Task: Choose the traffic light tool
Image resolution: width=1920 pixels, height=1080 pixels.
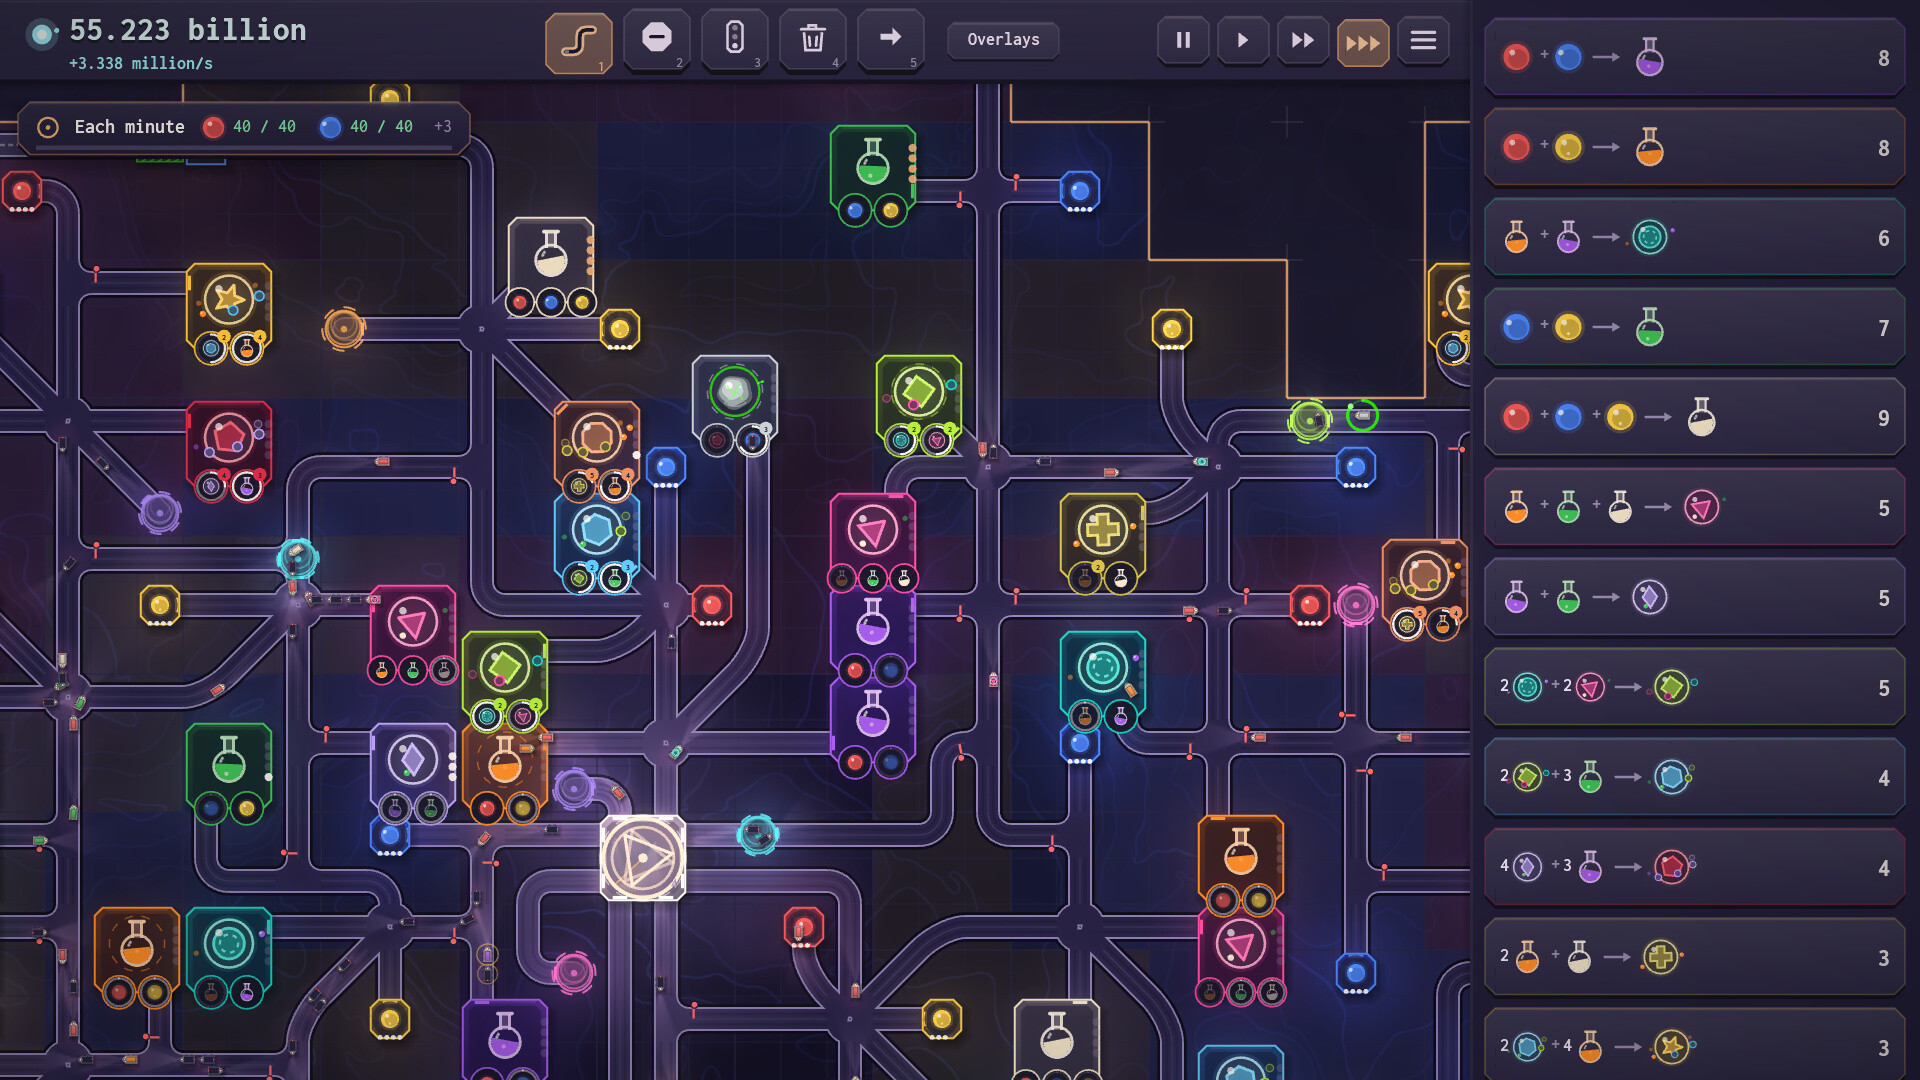Action: (x=735, y=40)
